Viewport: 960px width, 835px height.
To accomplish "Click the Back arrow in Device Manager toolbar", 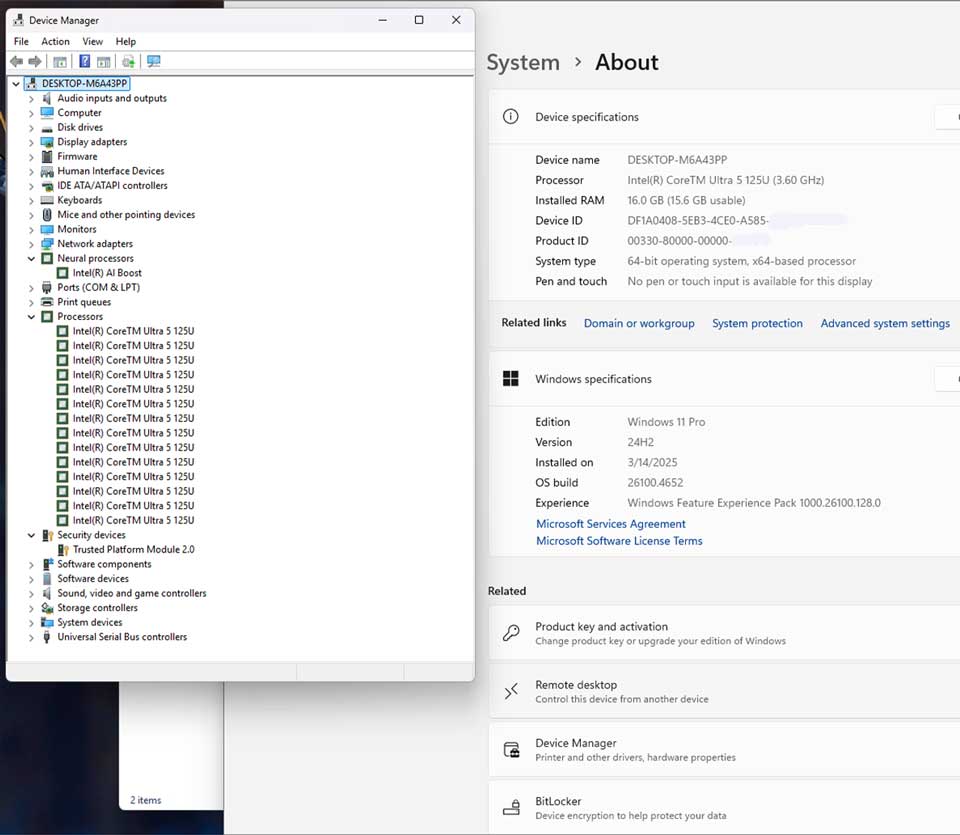I will [16, 61].
